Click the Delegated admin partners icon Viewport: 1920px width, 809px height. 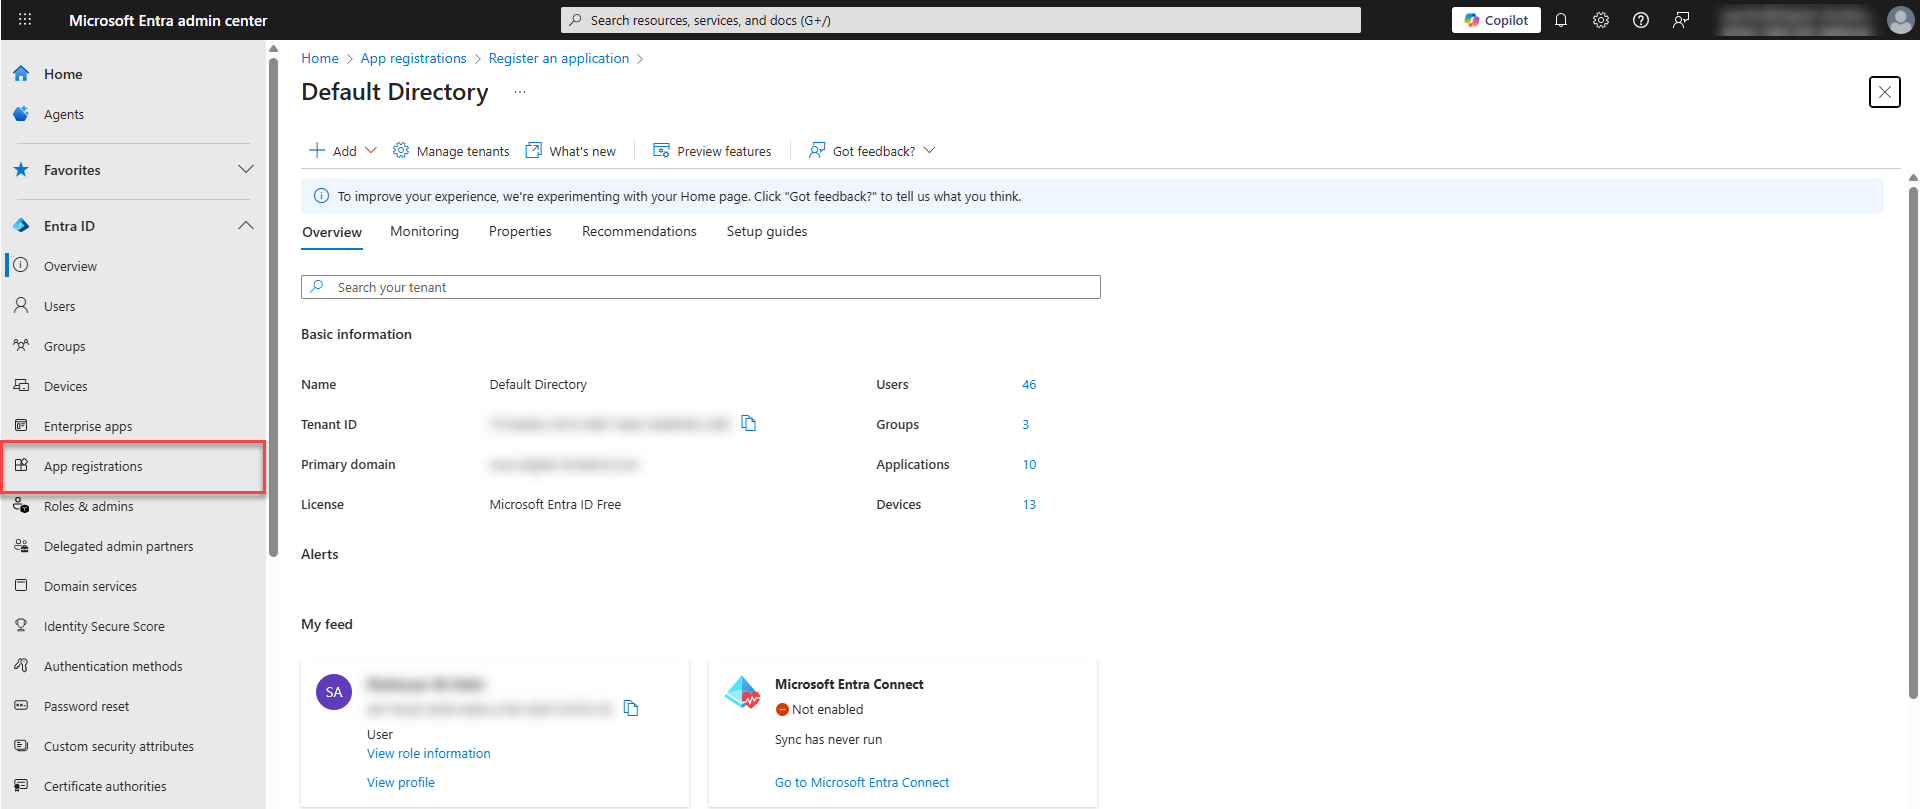(21, 546)
